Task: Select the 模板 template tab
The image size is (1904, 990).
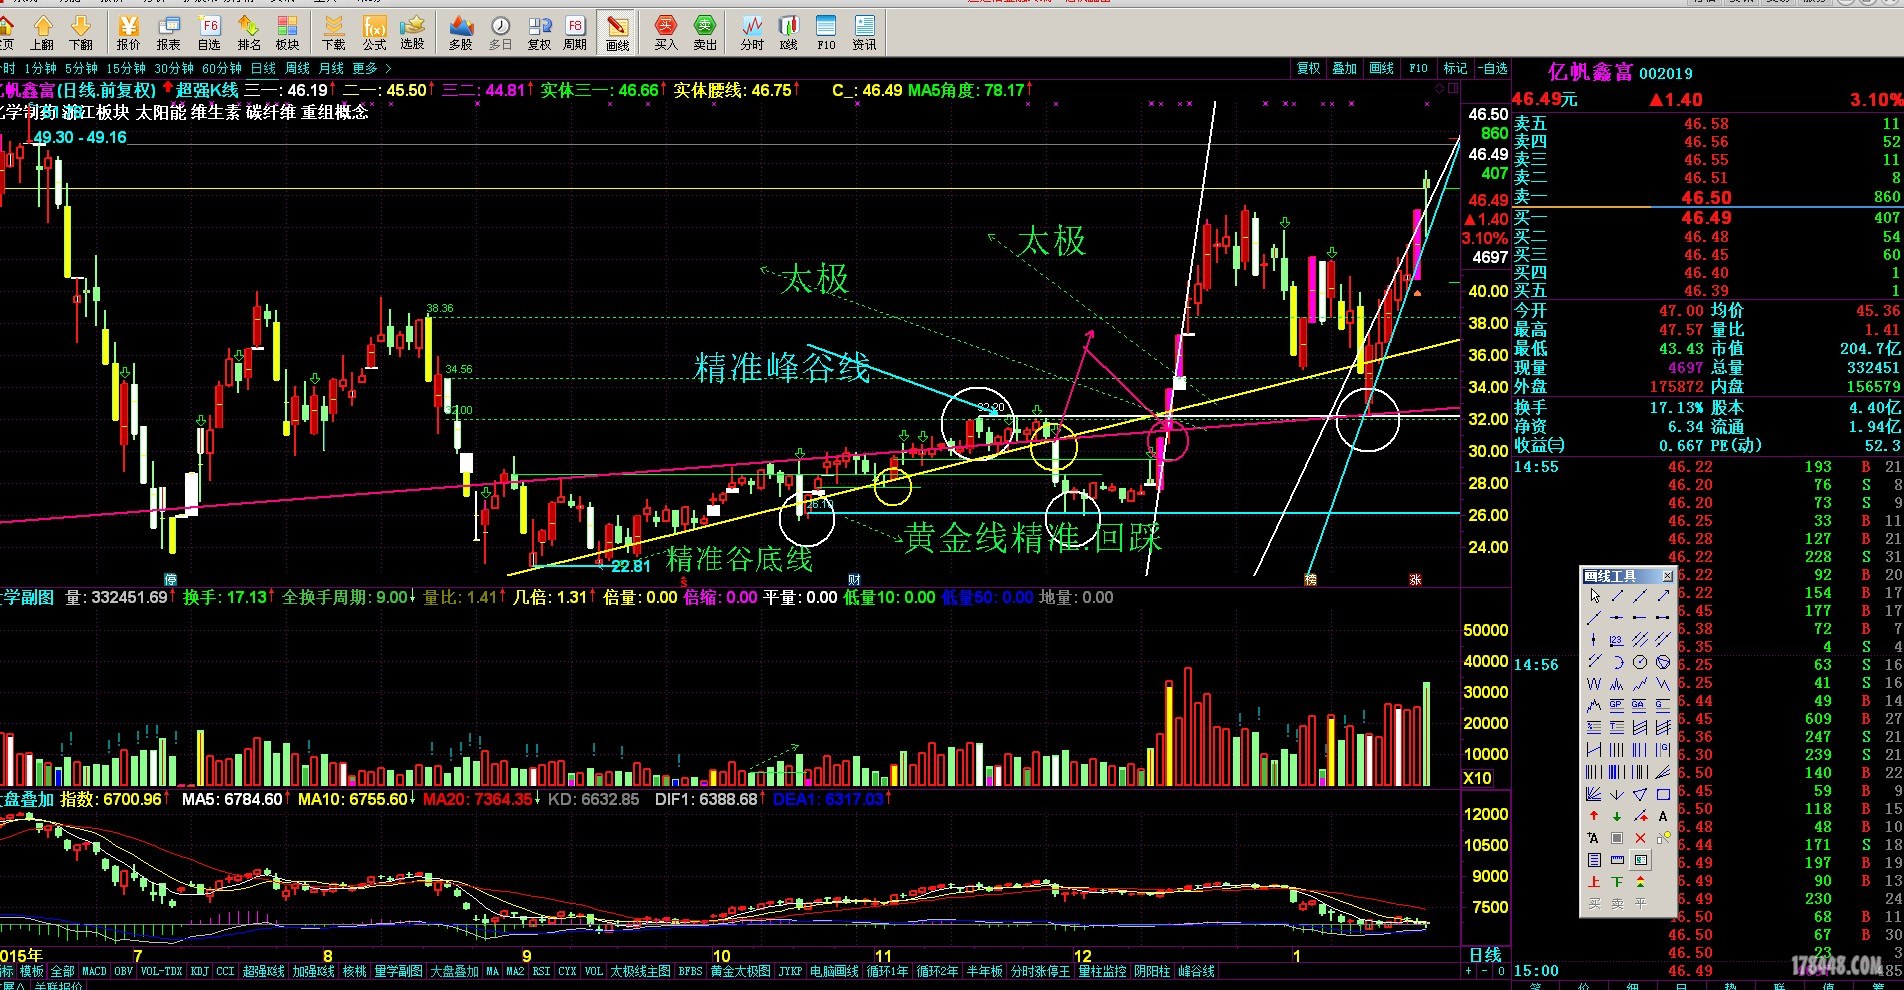Action: pyautogui.click(x=32, y=971)
